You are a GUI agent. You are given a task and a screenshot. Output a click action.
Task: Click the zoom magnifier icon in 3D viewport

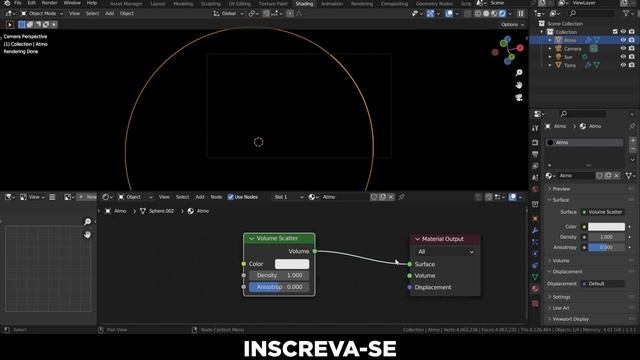(x=519, y=73)
